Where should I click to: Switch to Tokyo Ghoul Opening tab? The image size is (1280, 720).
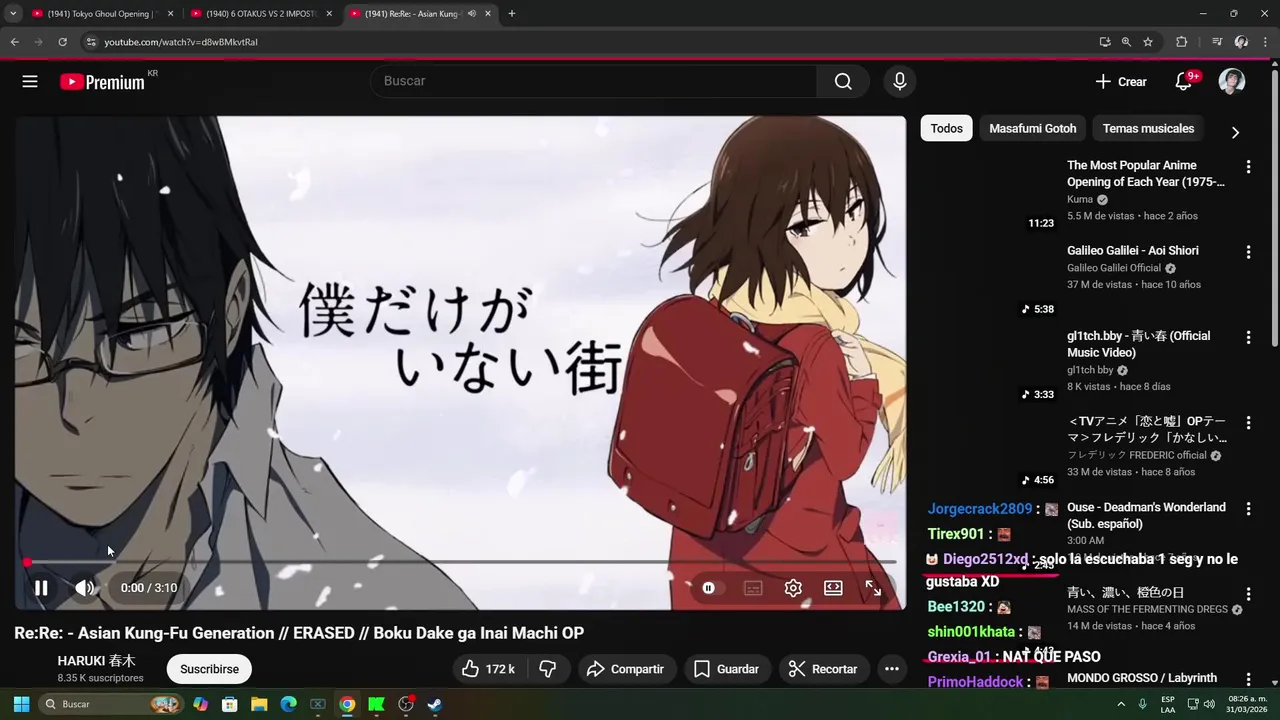coord(100,14)
